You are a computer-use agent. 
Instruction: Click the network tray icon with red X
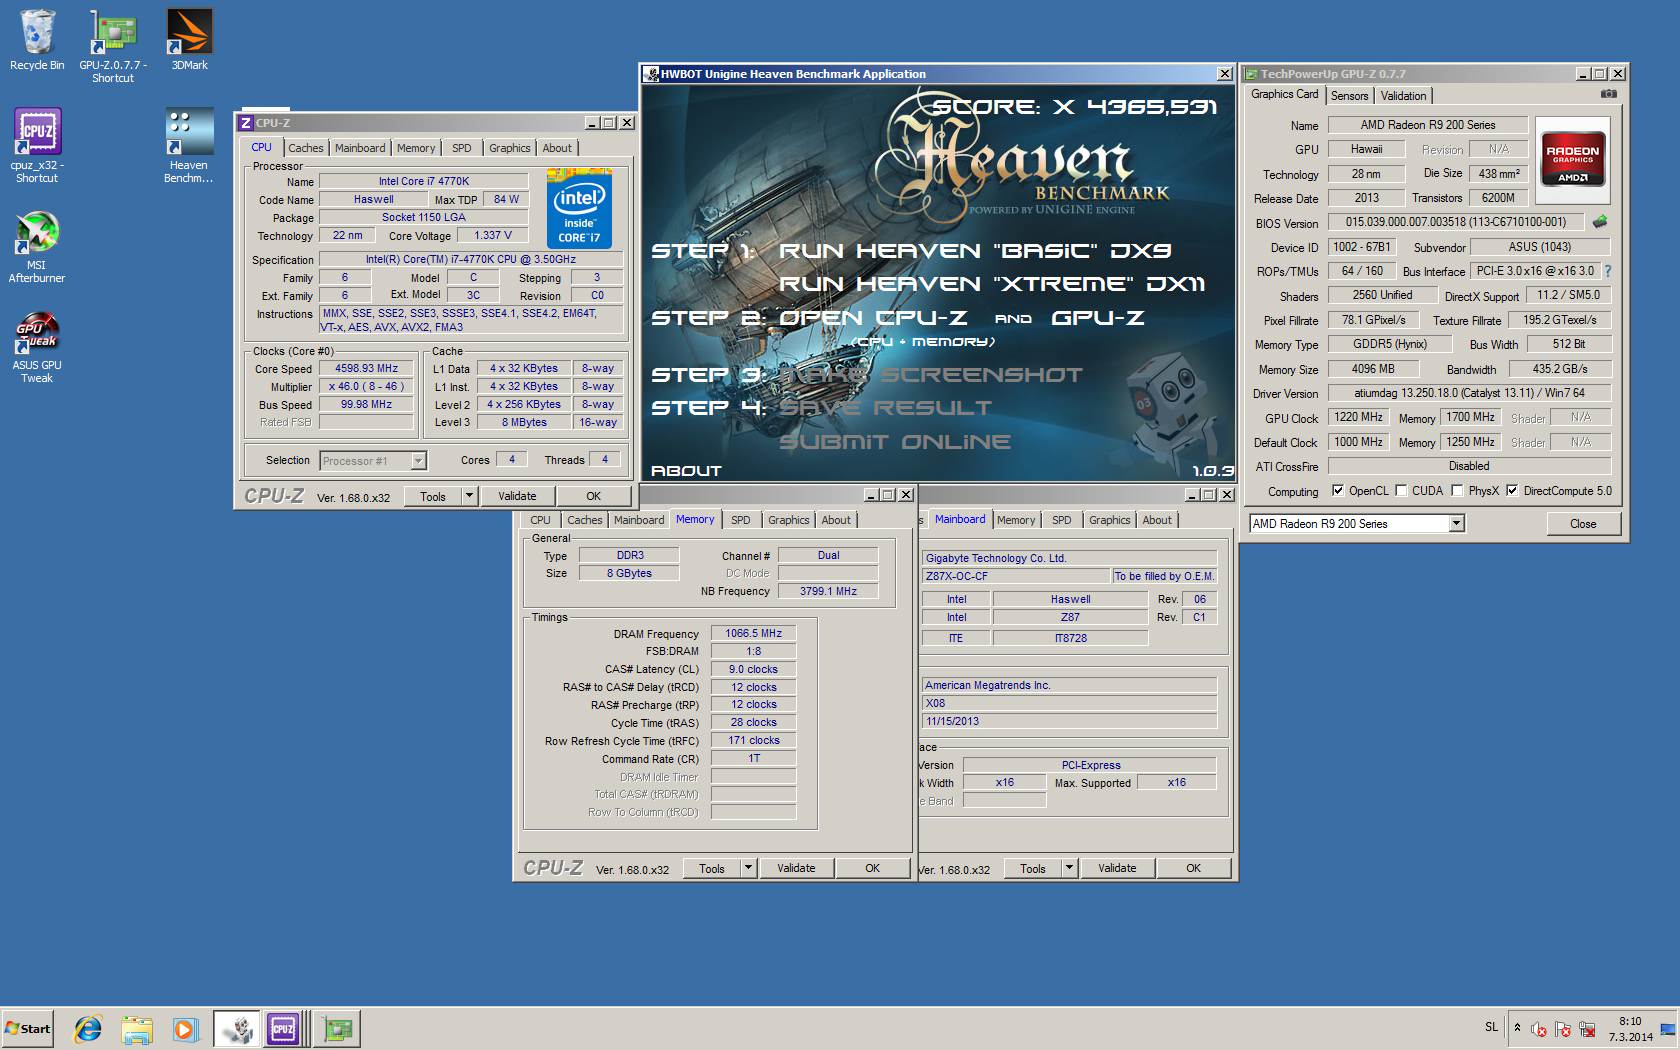coord(1586,1028)
